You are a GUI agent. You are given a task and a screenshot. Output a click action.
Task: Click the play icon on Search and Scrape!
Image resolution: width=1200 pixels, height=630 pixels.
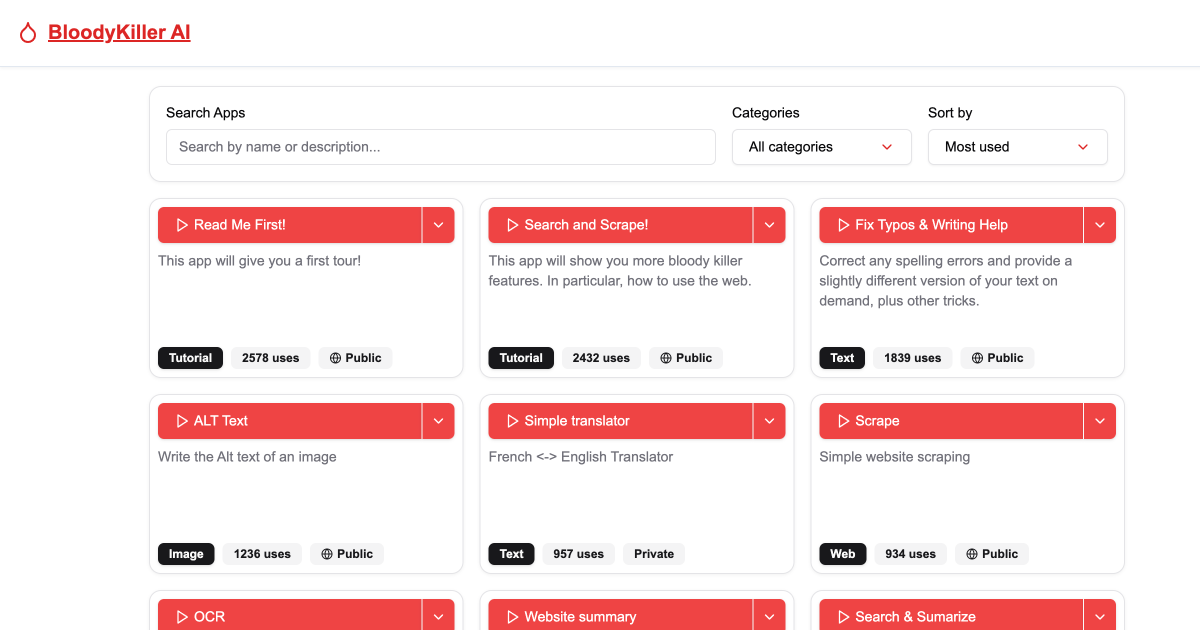[x=512, y=225]
